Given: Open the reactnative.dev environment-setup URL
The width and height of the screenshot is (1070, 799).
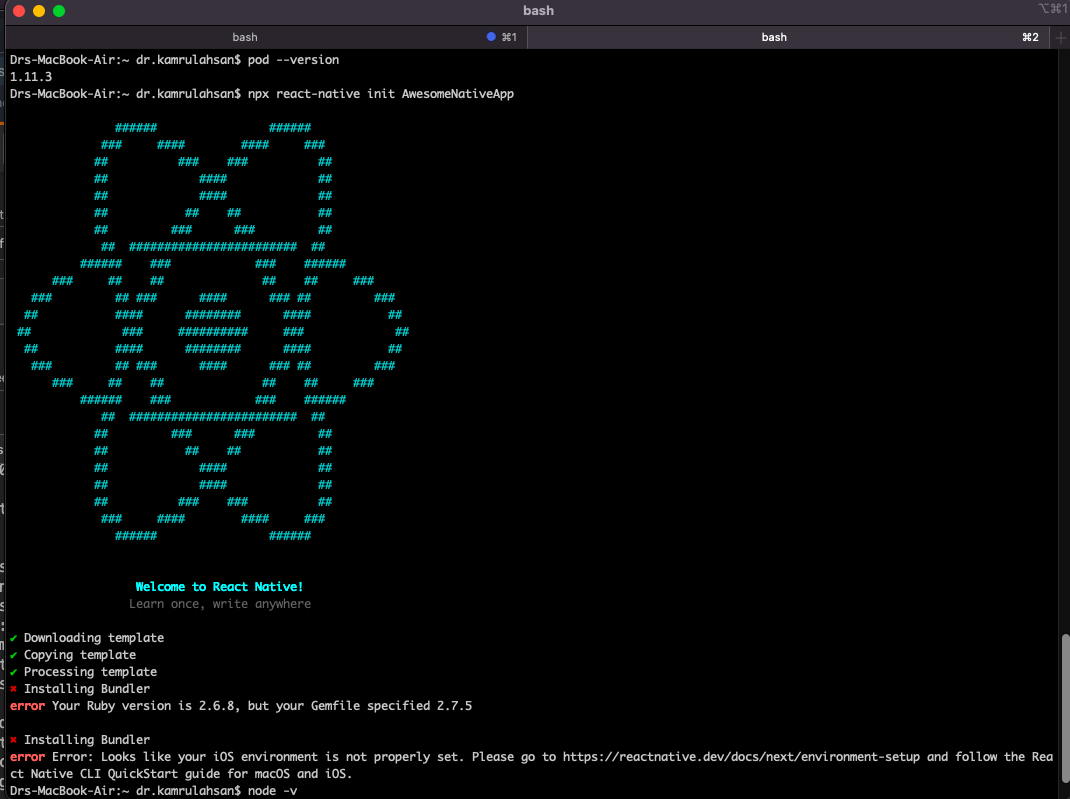Looking at the screenshot, I should pos(741,757).
